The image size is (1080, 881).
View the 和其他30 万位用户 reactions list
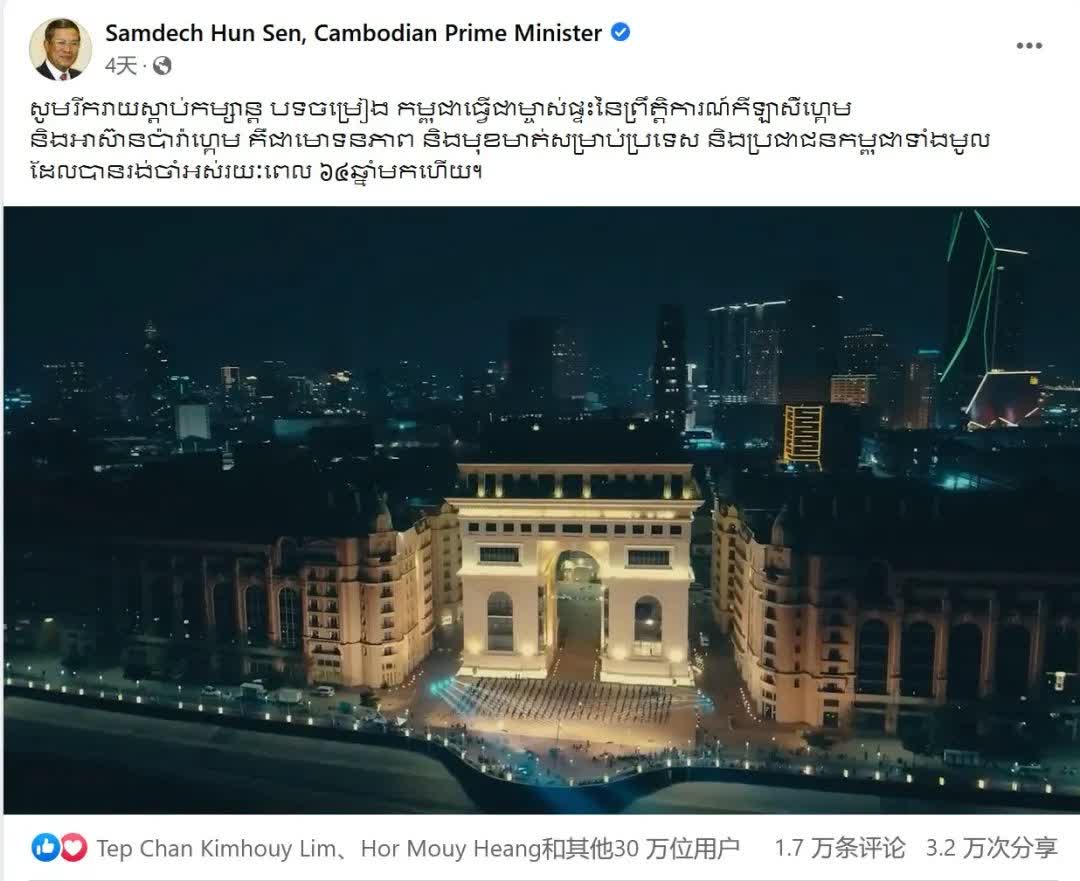641,848
